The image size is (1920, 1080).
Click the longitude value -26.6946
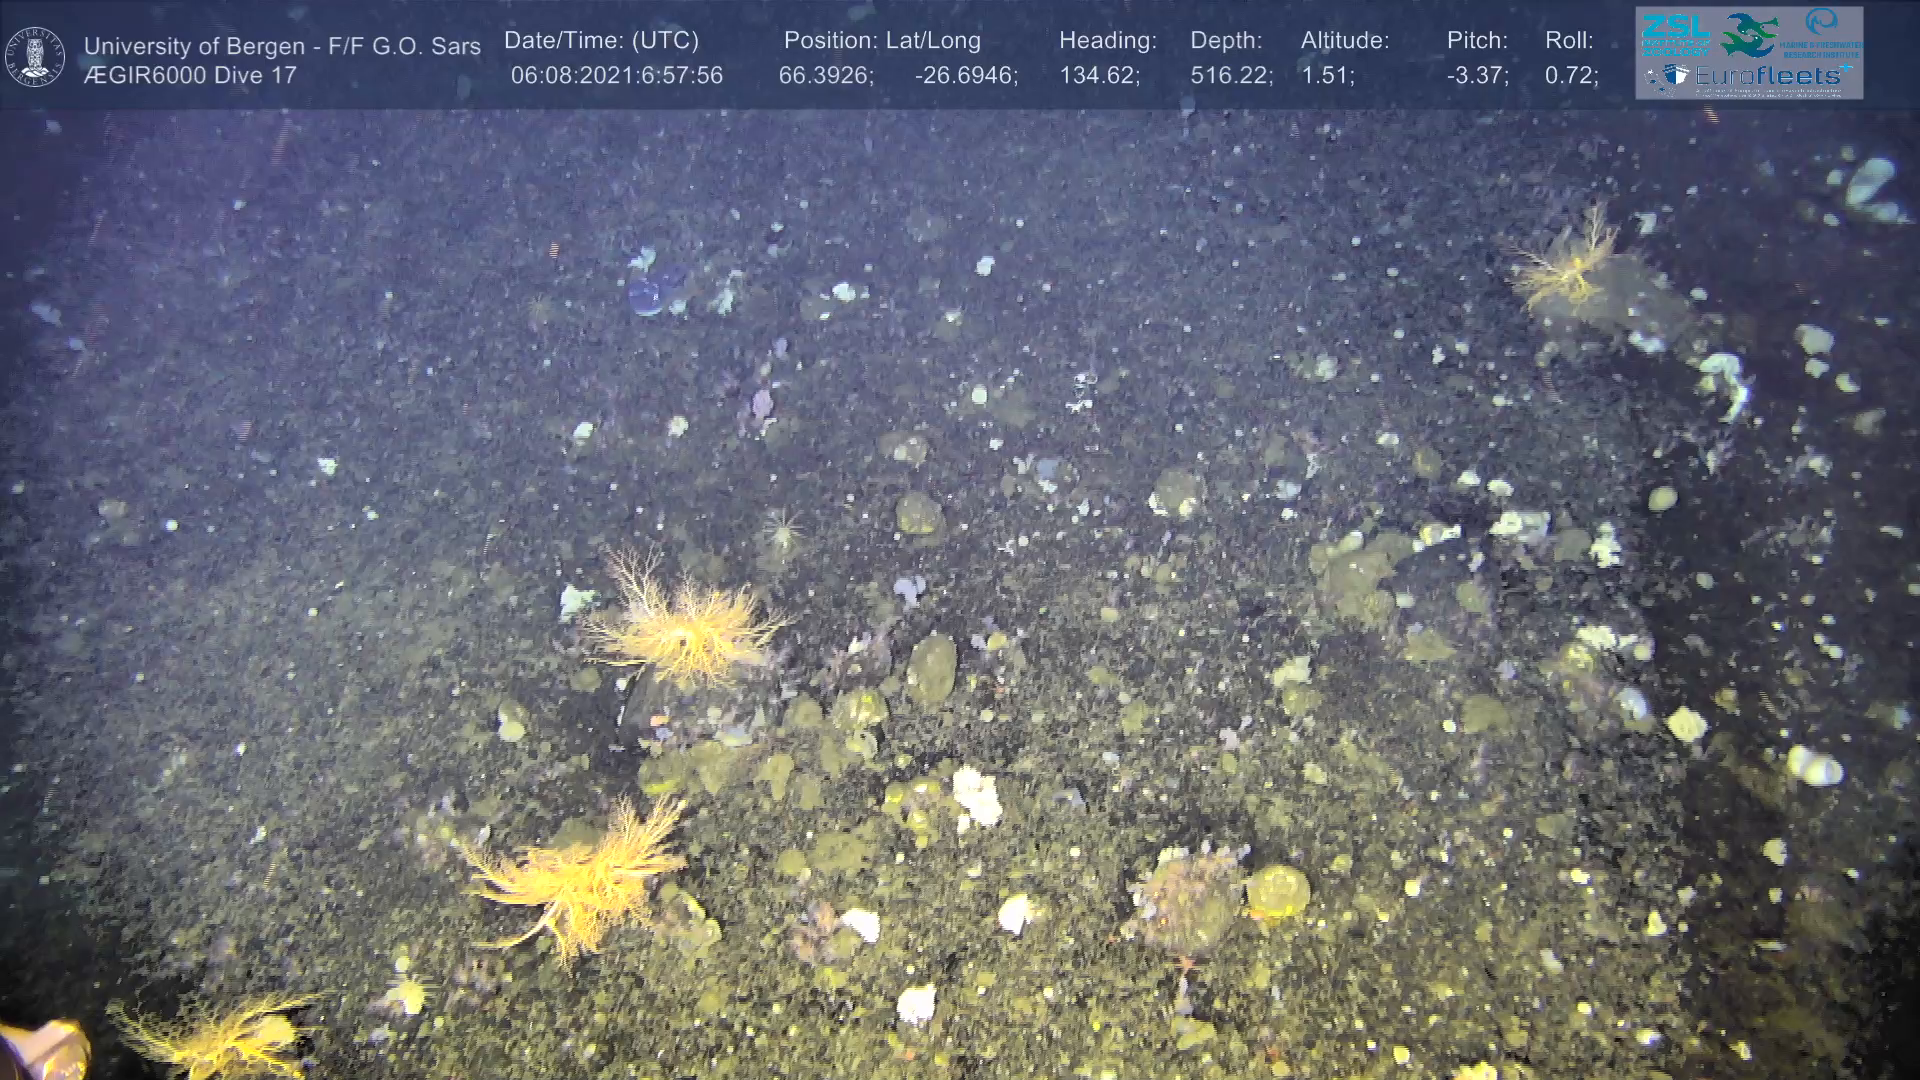[x=966, y=76]
